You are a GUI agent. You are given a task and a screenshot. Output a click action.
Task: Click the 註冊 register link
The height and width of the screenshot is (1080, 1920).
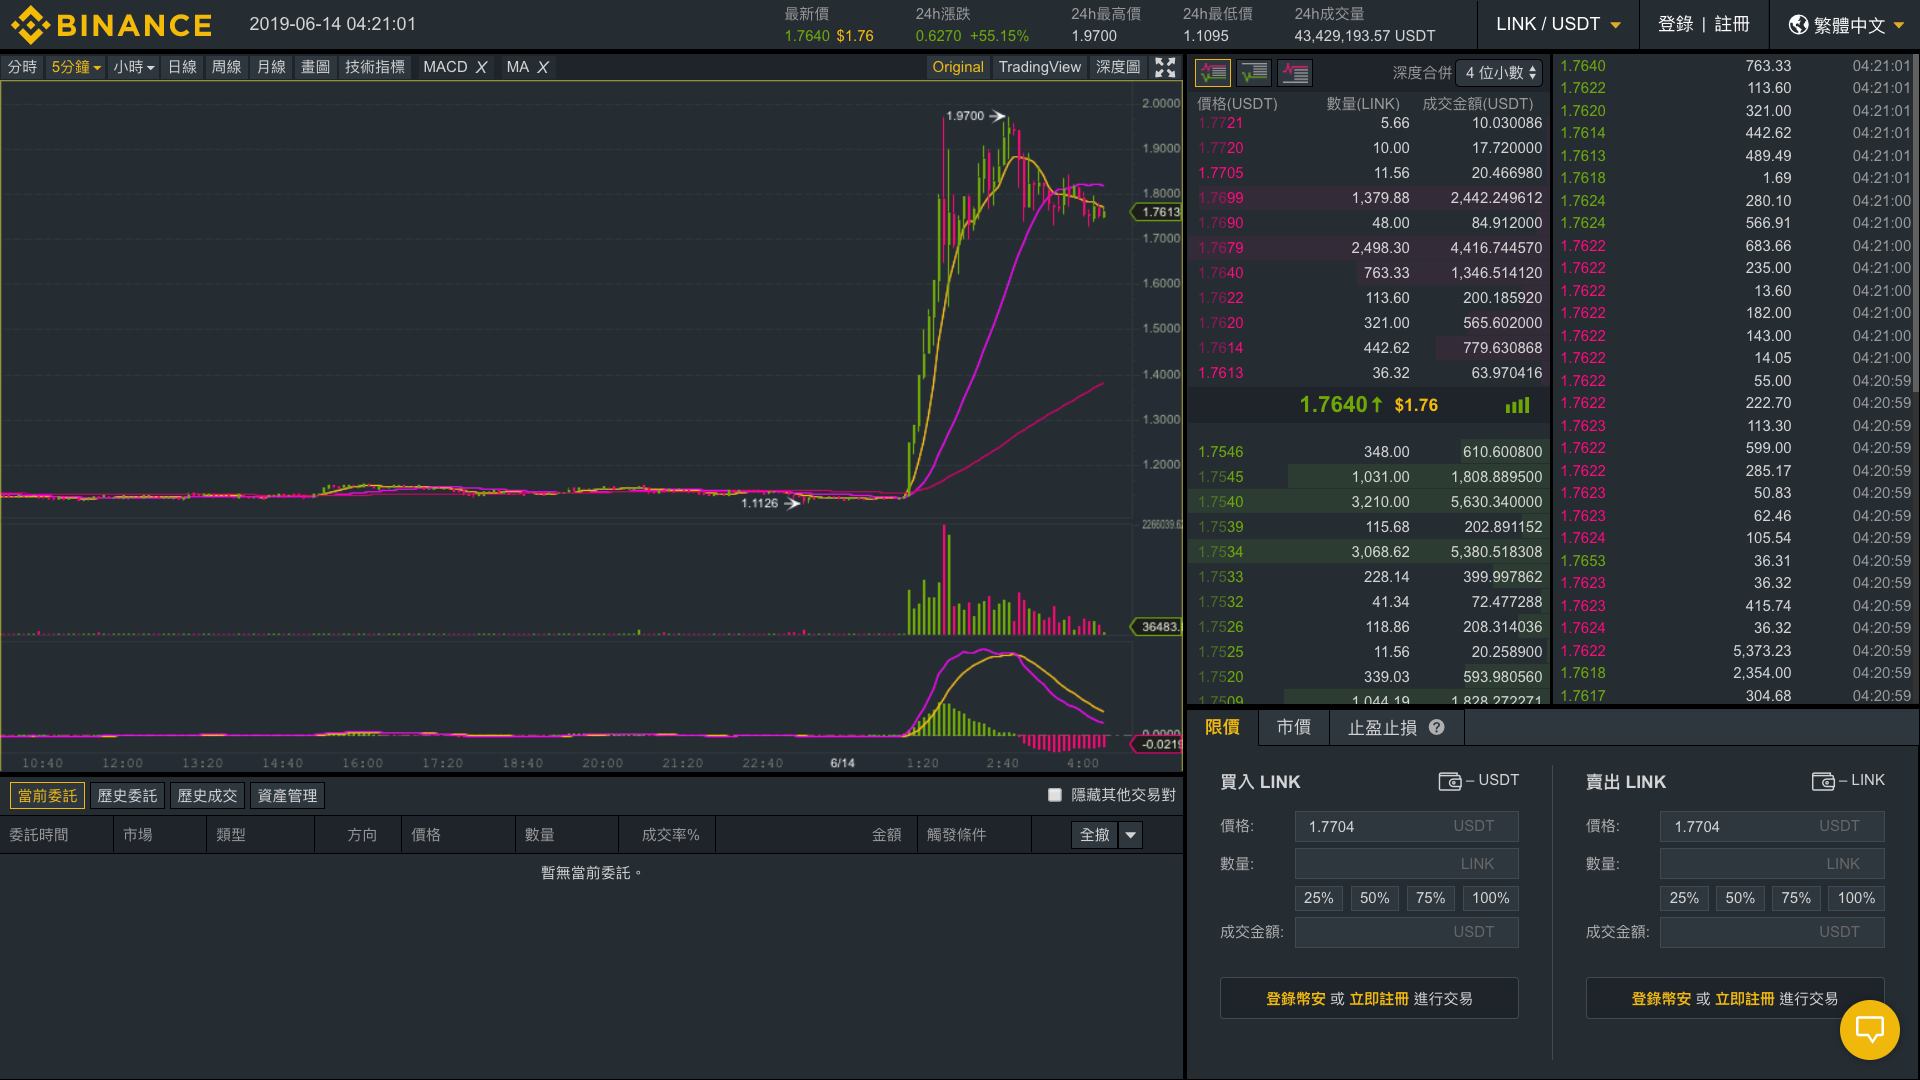tap(1732, 24)
